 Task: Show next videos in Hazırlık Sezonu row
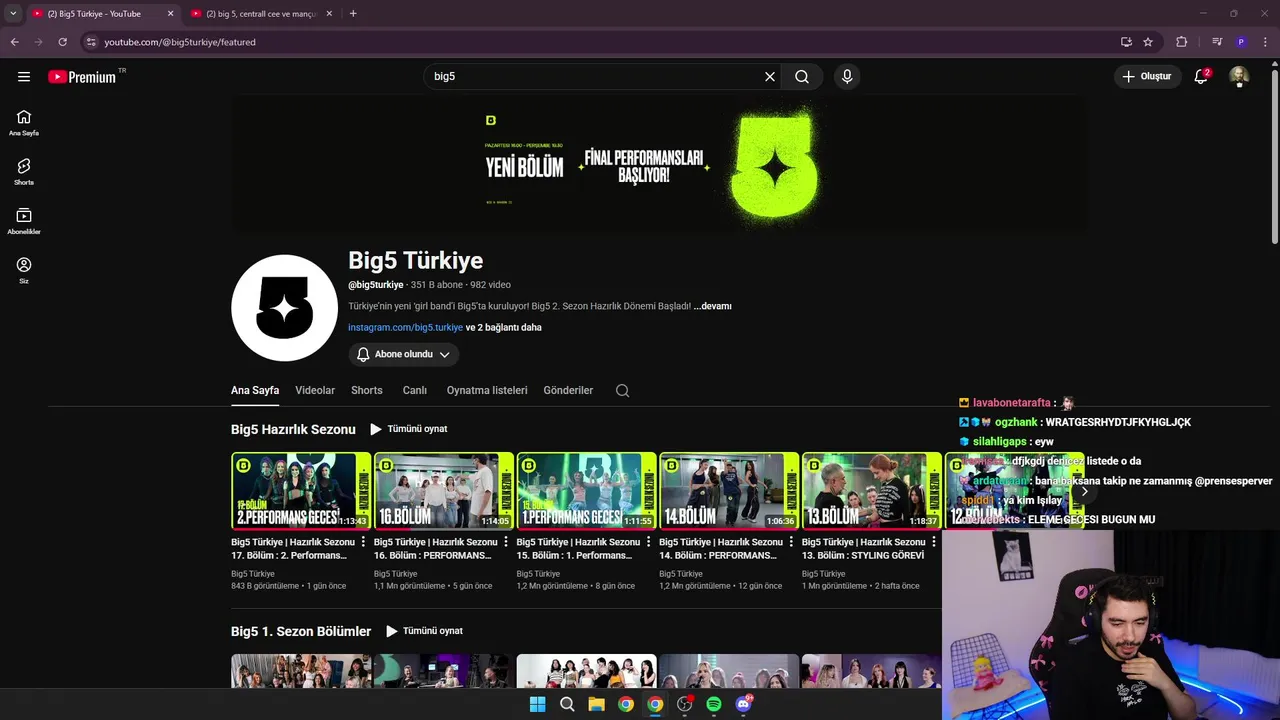click(x=1084, y=491)
